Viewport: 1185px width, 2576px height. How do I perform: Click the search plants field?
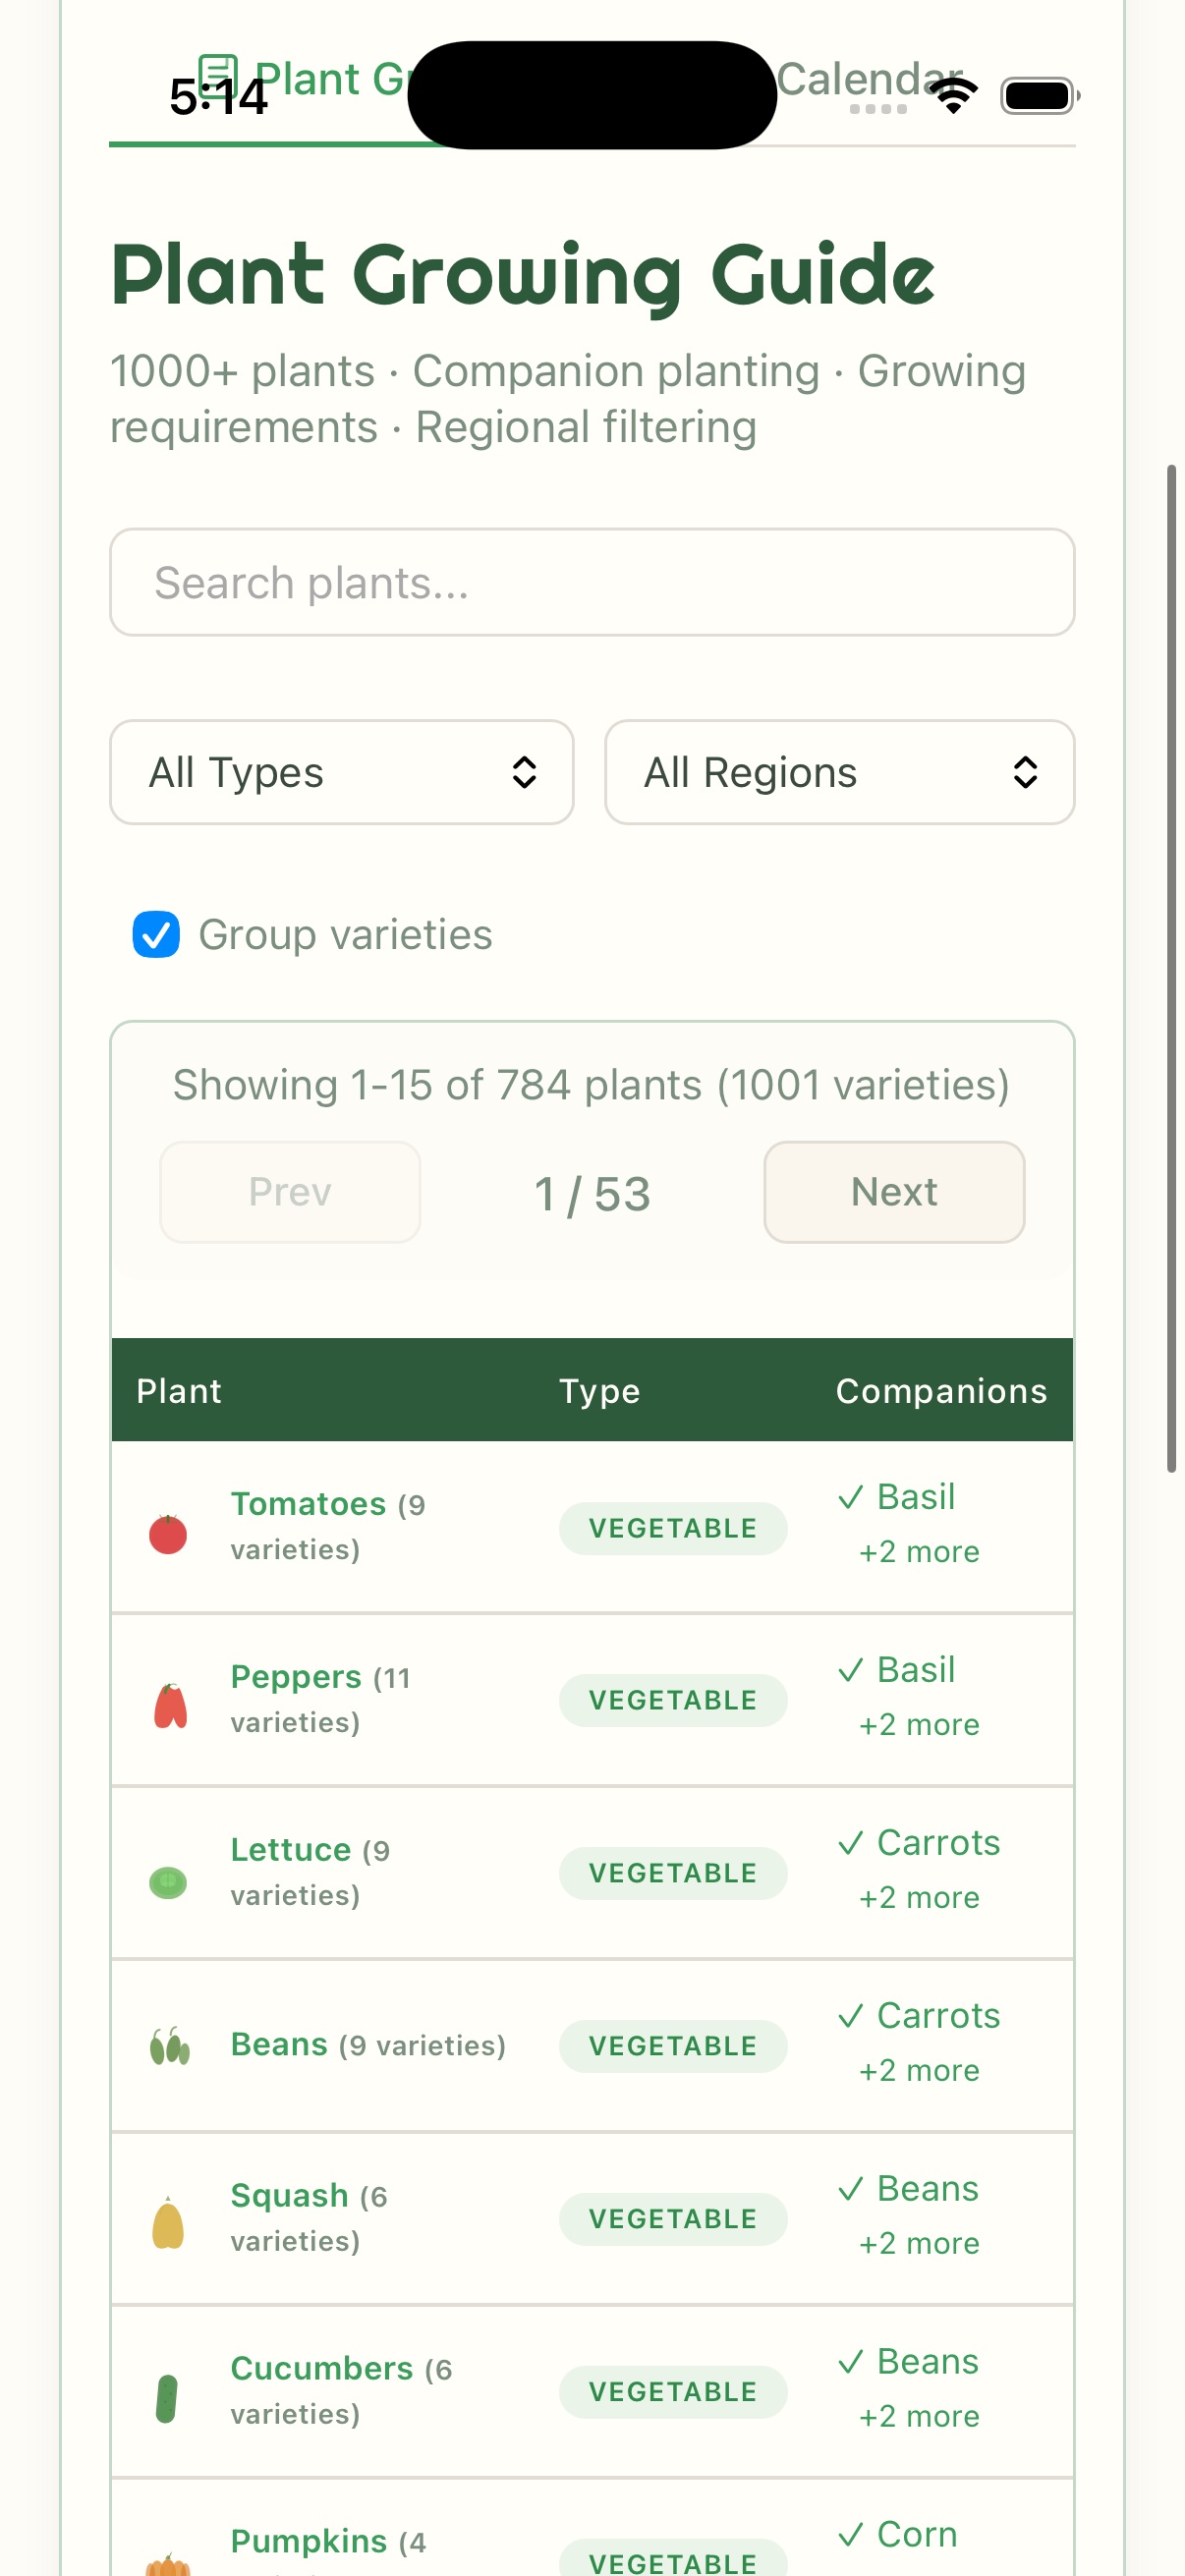click(592, 582)
